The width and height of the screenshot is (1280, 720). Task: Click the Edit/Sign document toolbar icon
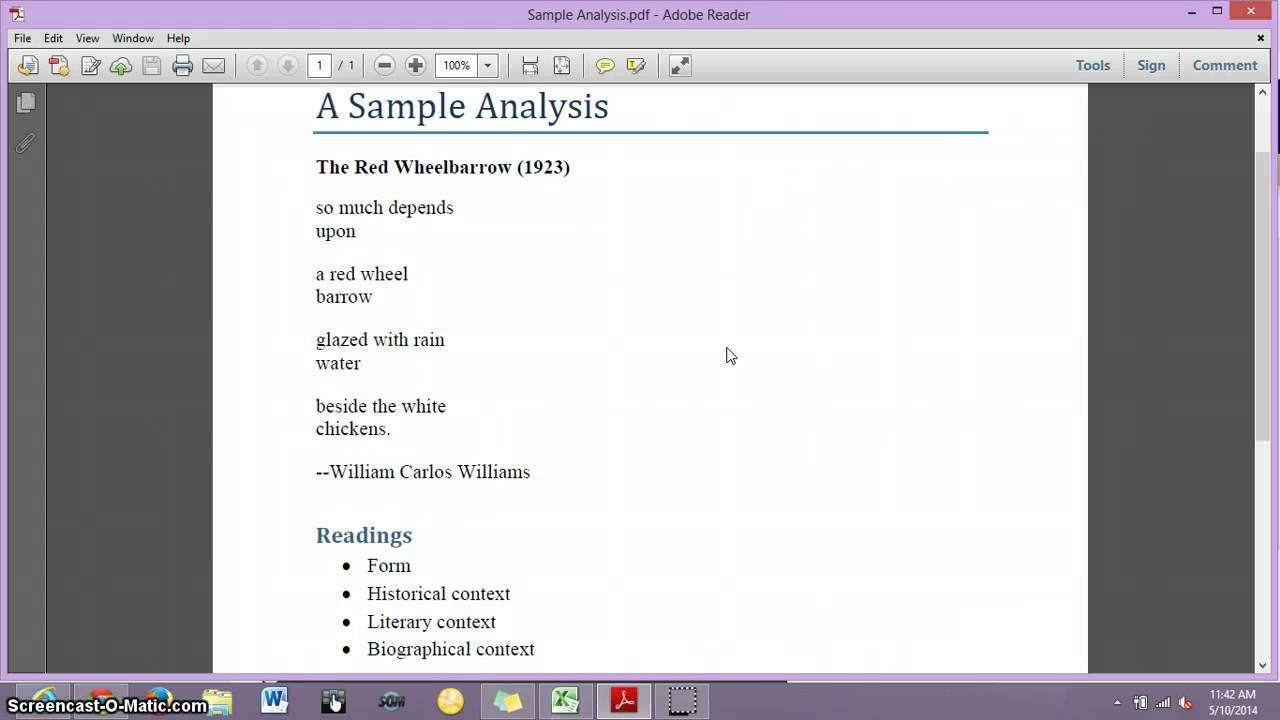(x=90, y=66)
